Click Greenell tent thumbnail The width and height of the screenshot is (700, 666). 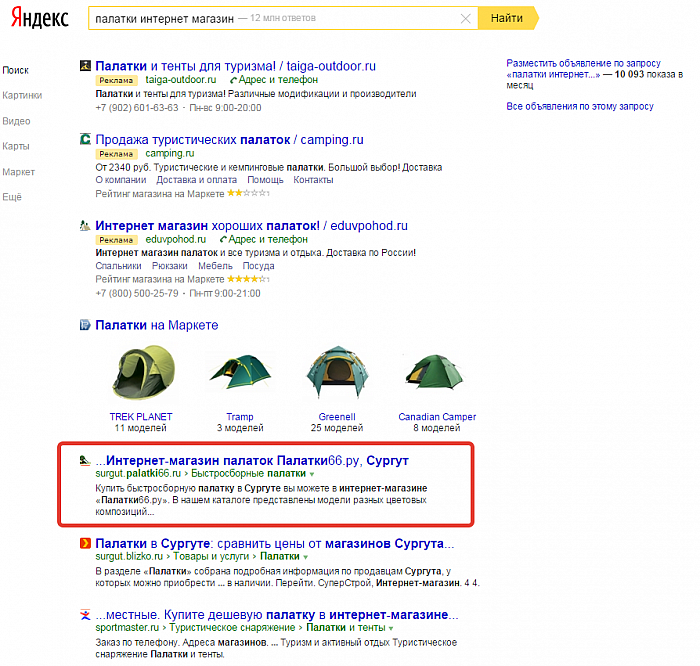[338, 372]
